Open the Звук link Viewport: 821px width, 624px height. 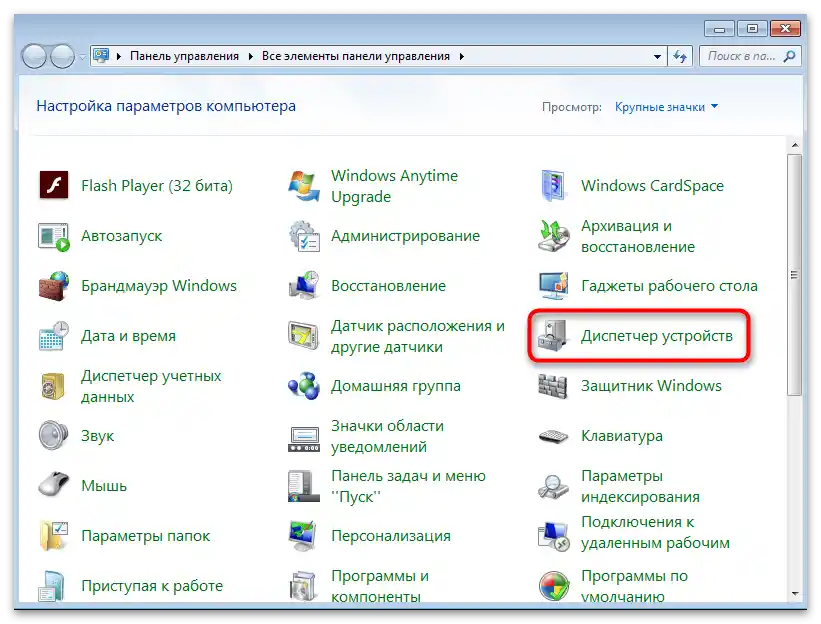(x=97, y=436)
